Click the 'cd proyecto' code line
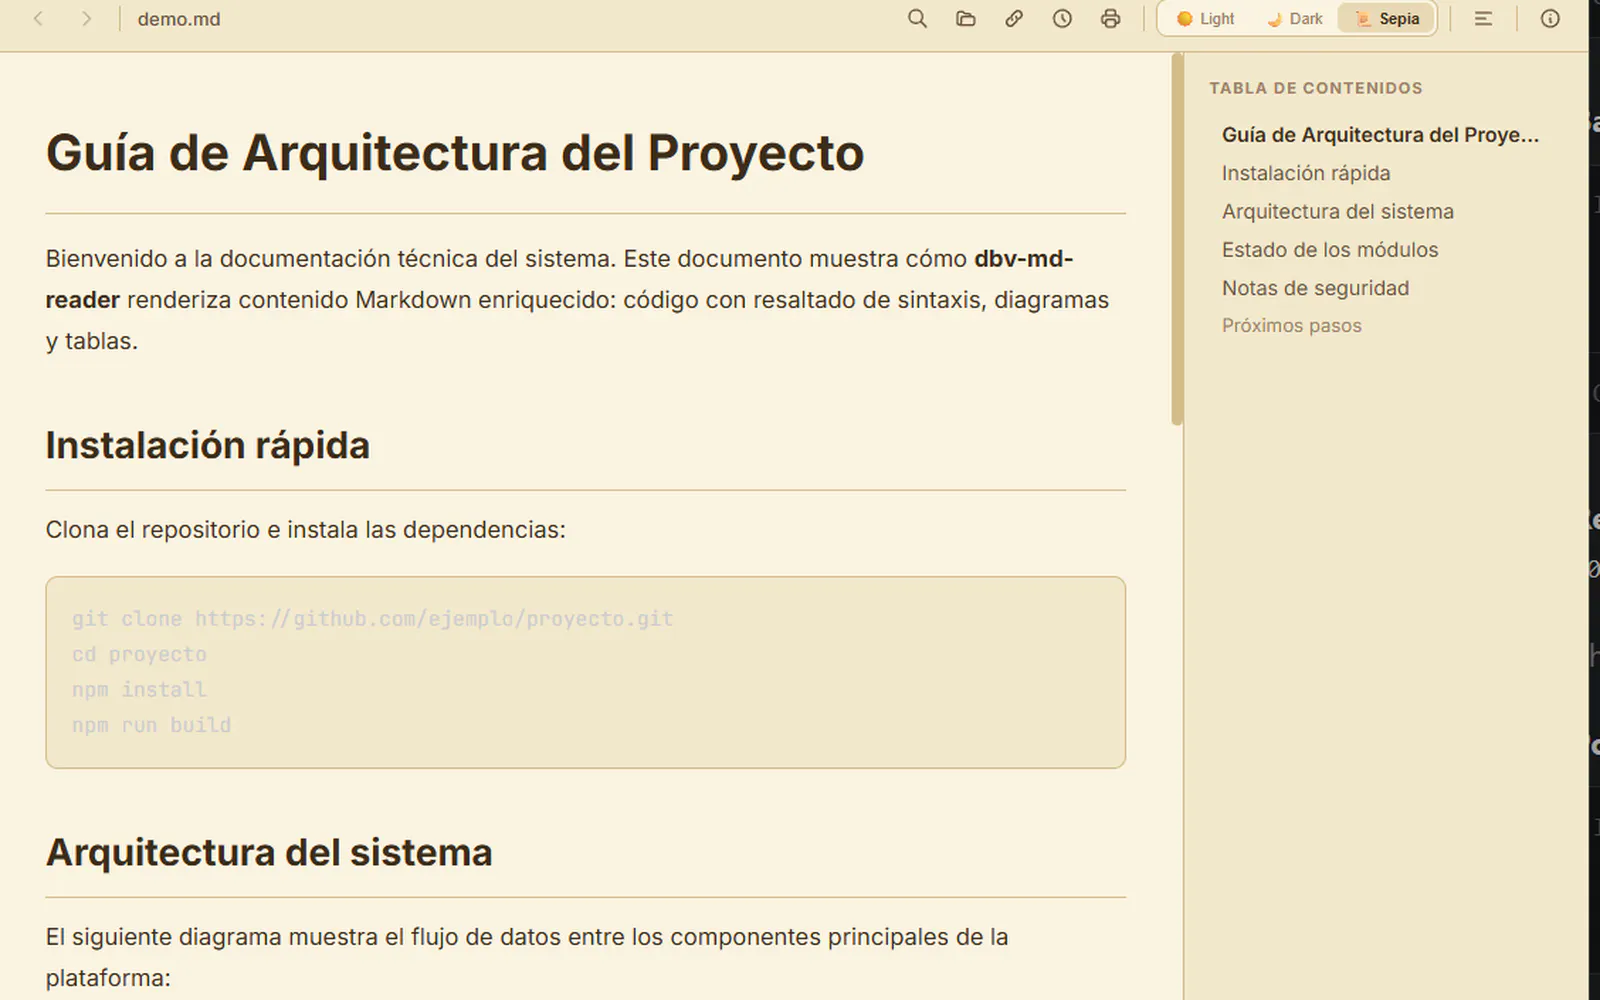Viewport: 1600px width, 1000px height. point(139,655)
